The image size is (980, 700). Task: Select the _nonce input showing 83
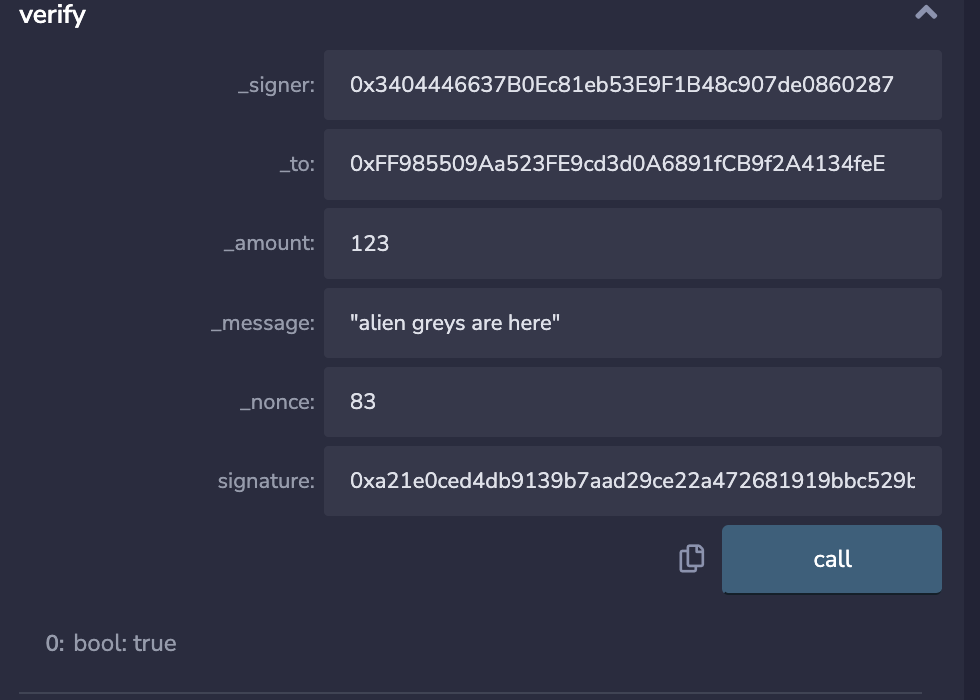pos(632,401)
